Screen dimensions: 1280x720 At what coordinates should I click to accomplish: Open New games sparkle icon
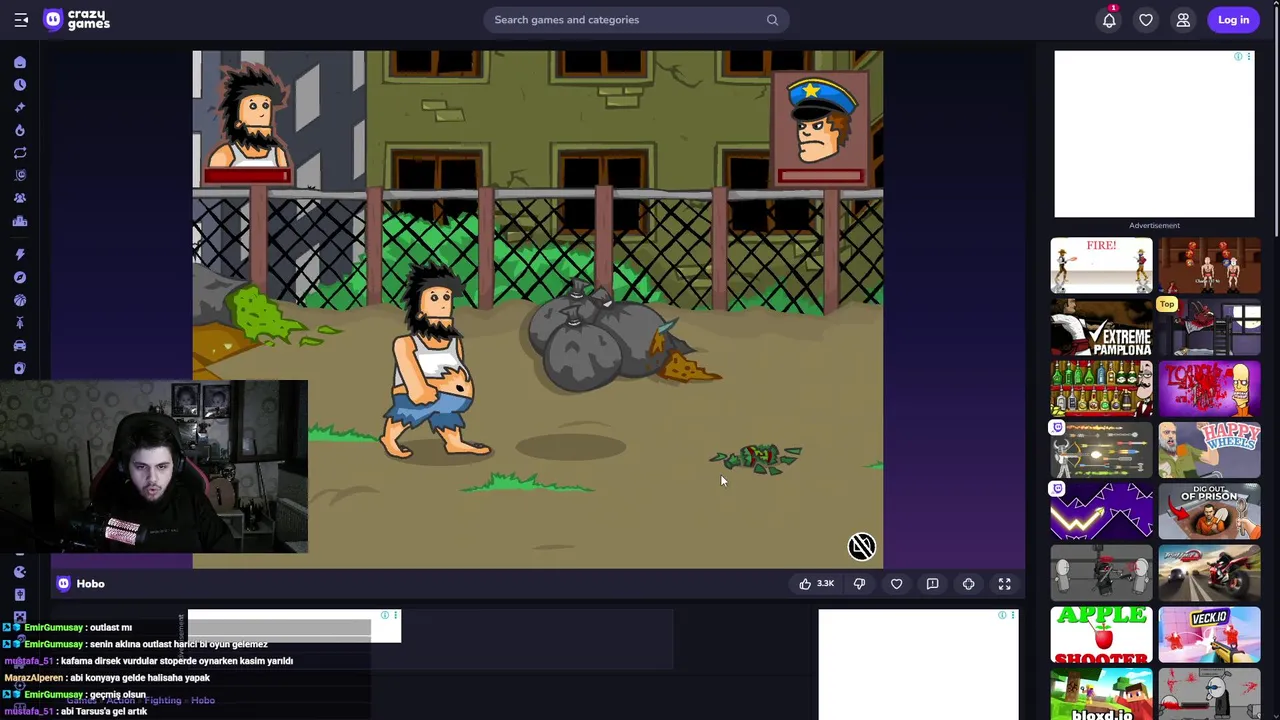[x=20, y=108]
